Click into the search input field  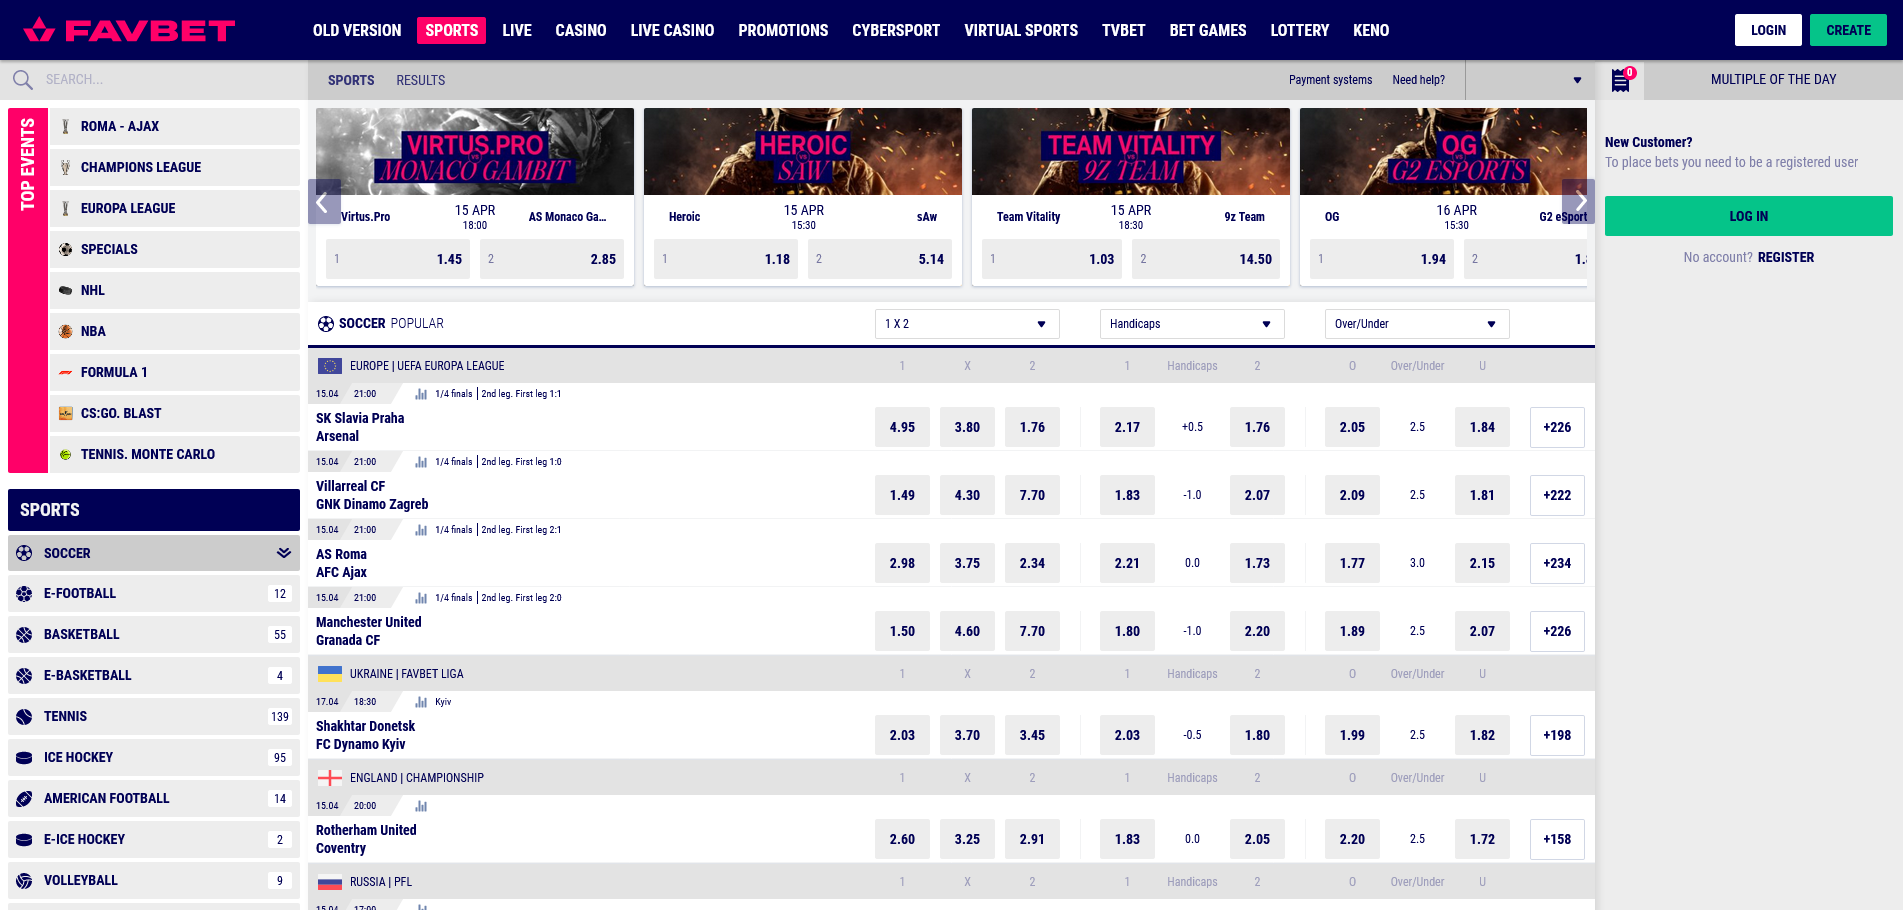click(170, 80)
